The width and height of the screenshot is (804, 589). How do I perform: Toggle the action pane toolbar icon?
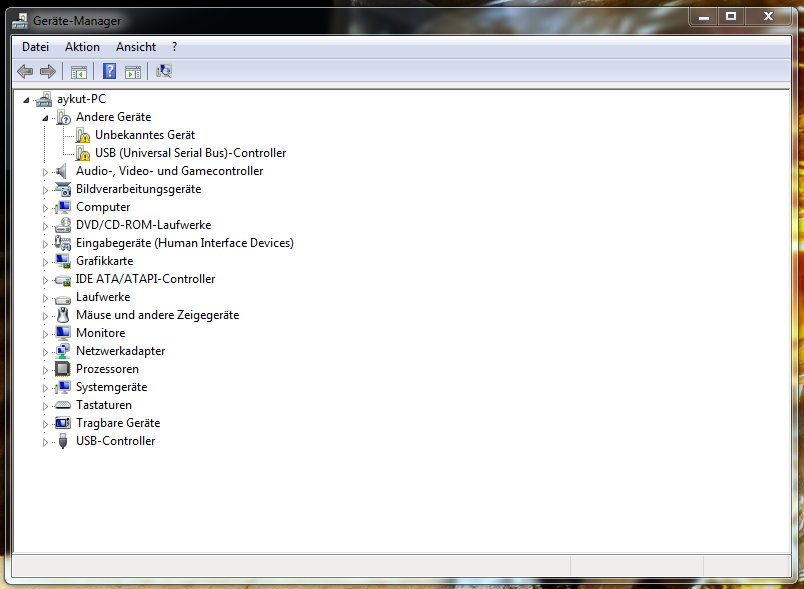point(133,72)
